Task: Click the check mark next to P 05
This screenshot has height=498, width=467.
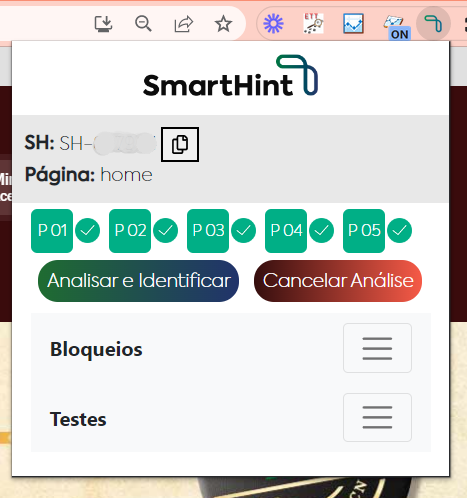Action: [400, 231]
